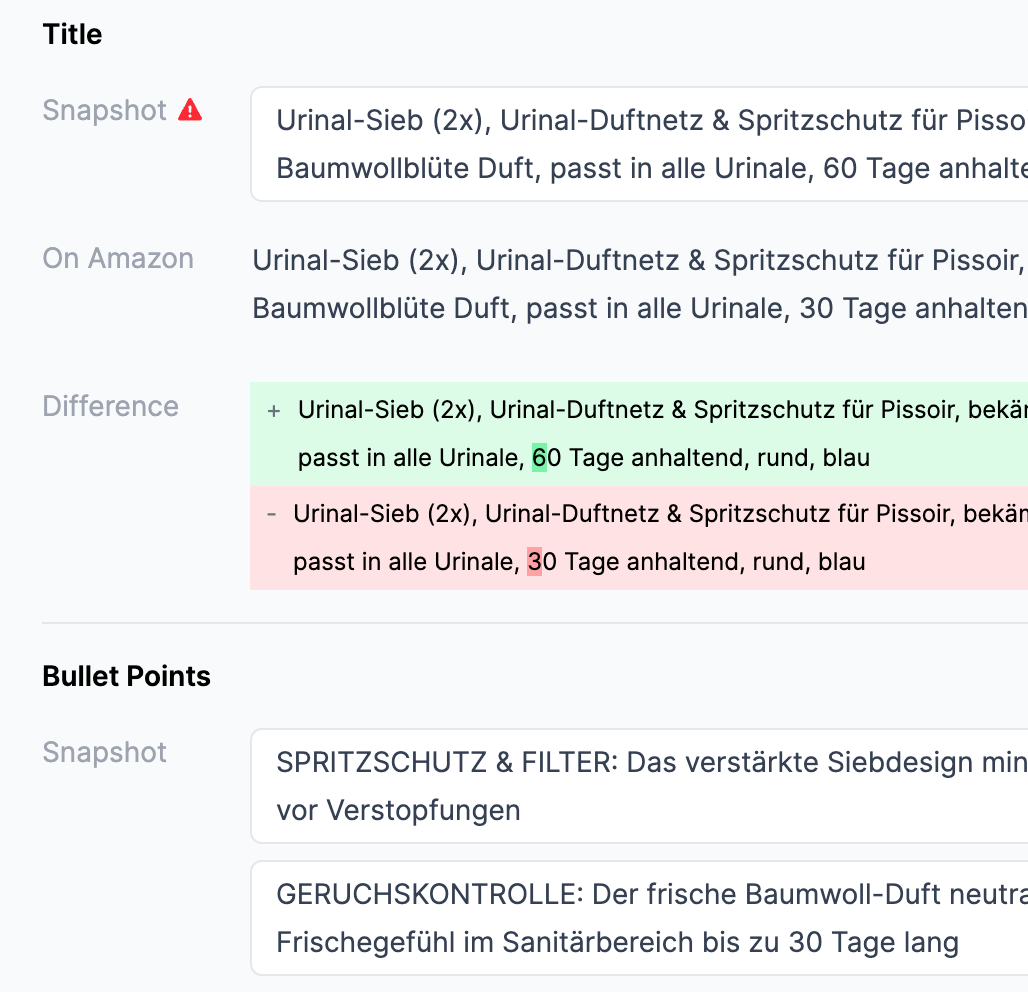Click the Bullet Points section heading
1028x992 pixels.
click(126, 677)
